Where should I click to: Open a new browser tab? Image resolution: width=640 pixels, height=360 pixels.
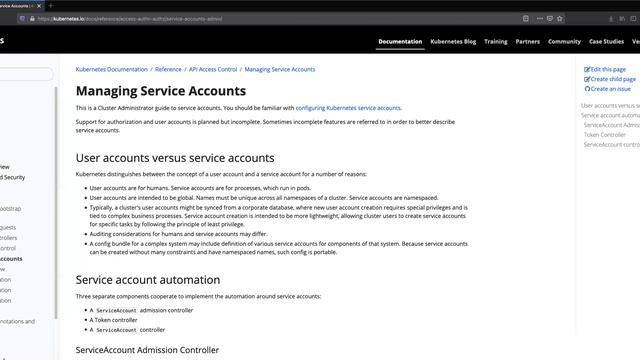pos(51,6)
